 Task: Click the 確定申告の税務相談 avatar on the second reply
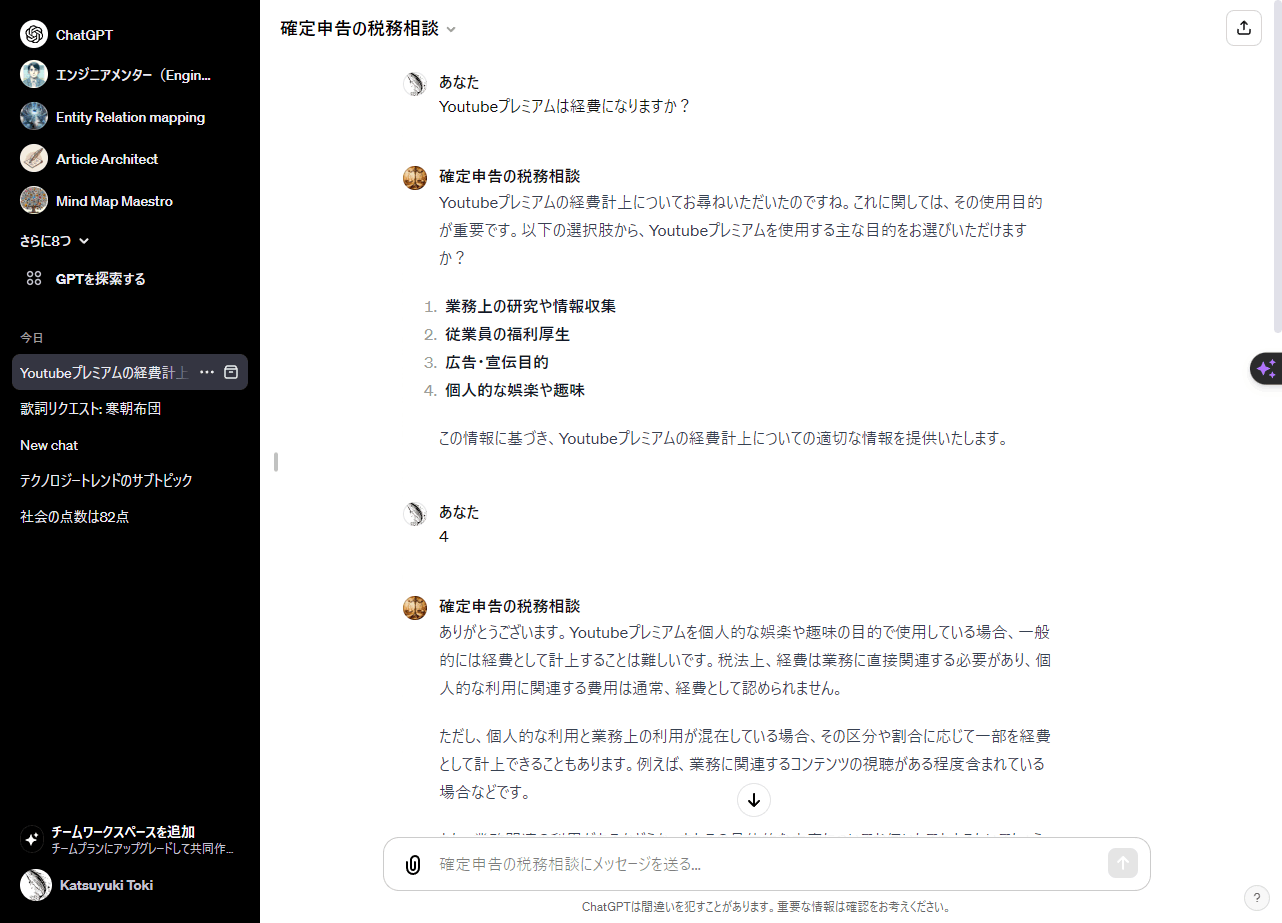(x=415, y=608)
